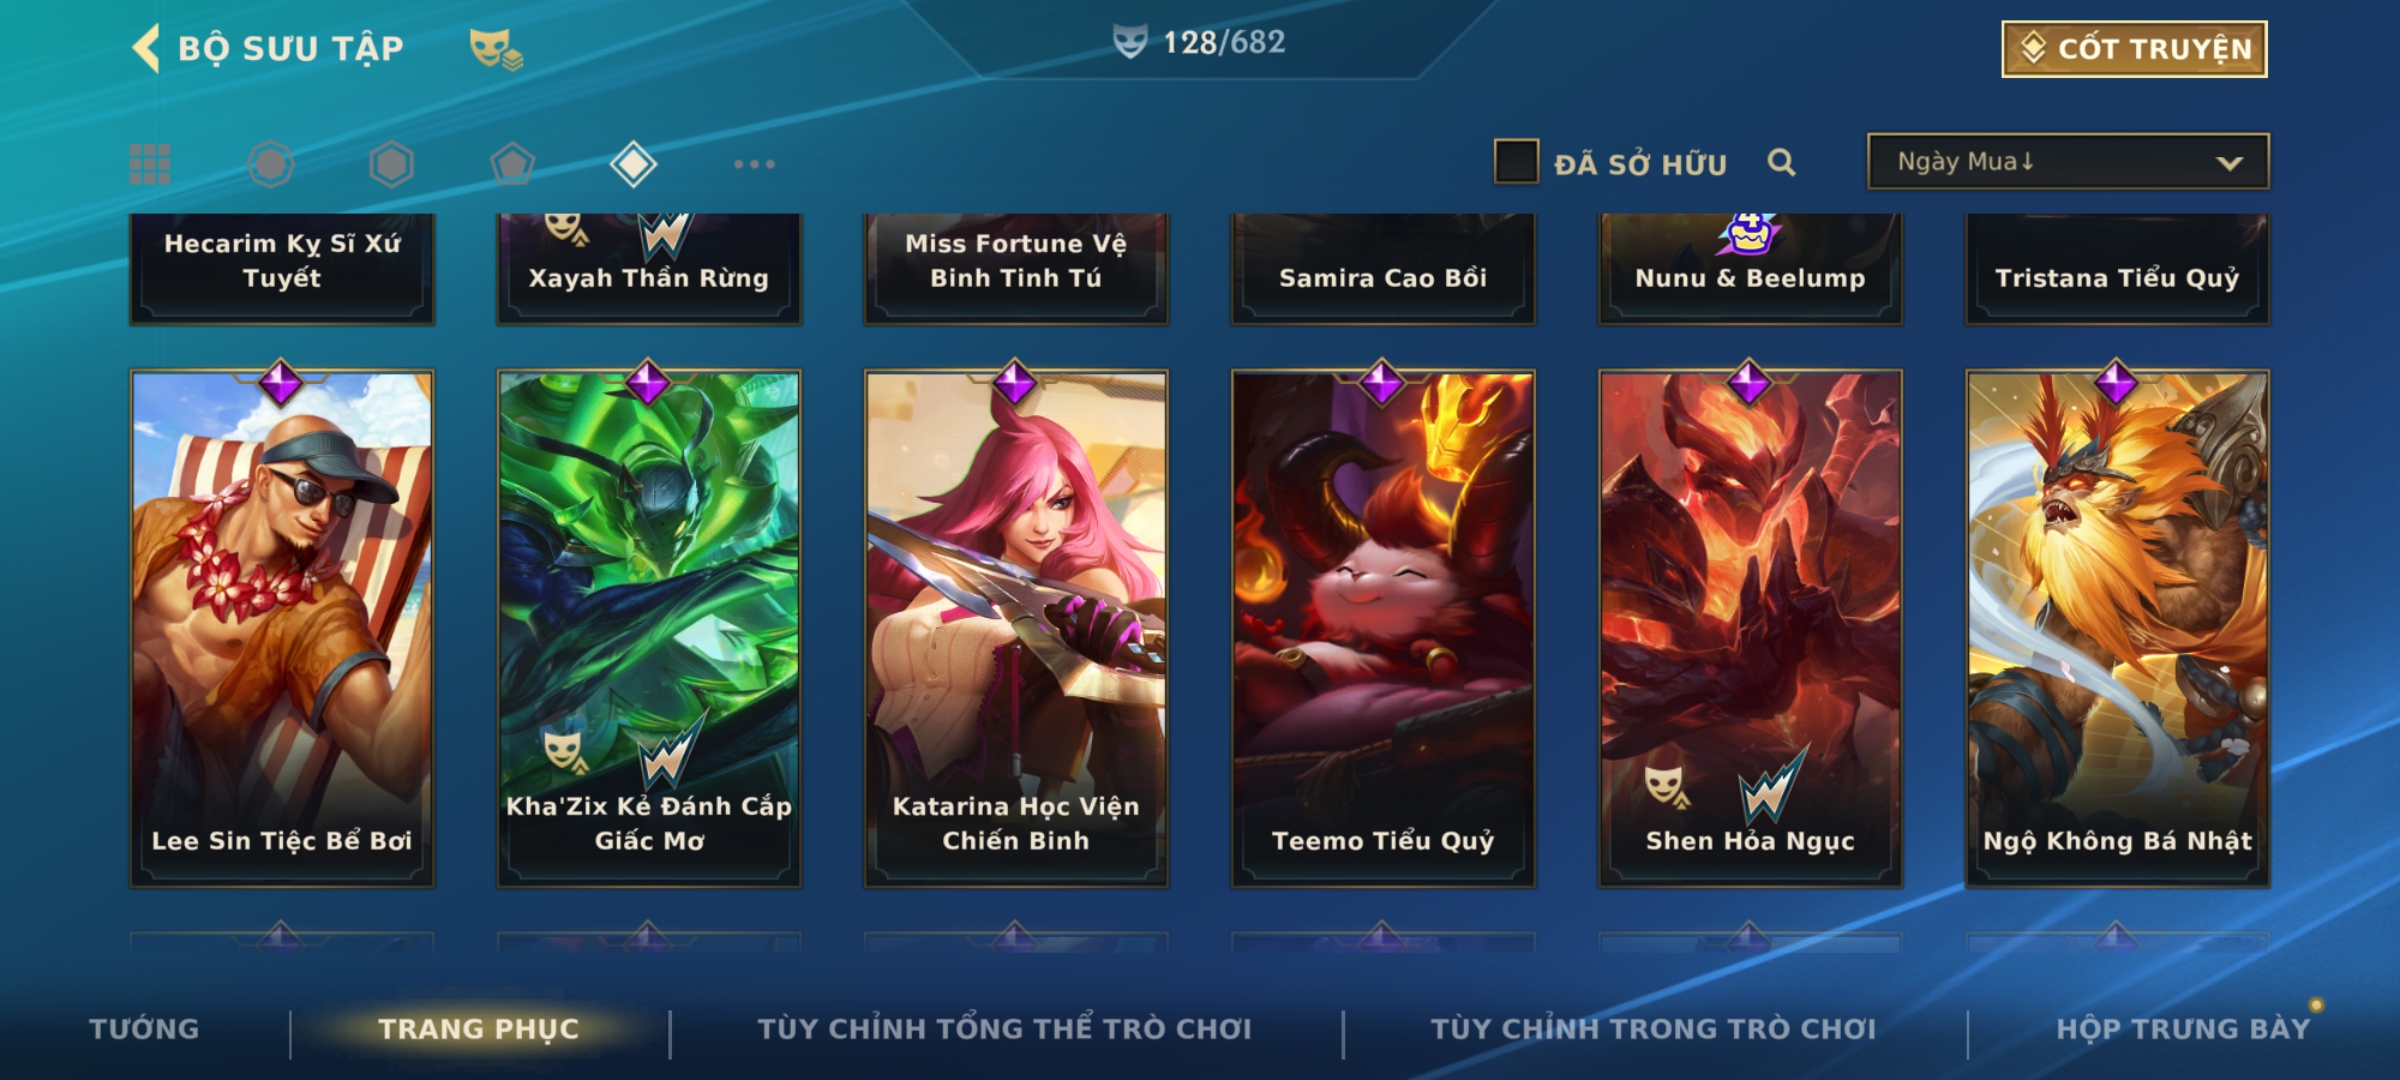Select the hexagon rarity filter icon
2400x1080 pixels.
(391, 164)
